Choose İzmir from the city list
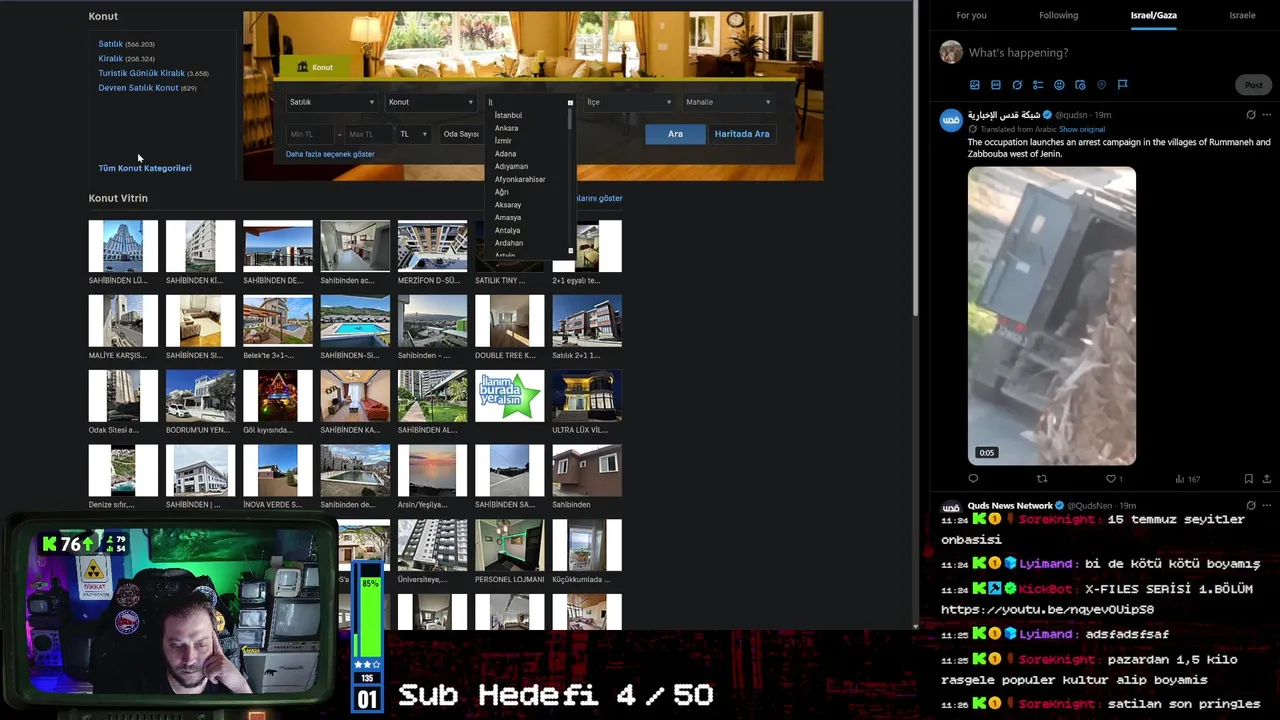The width and height of the screenshot is (1280, 720). point(503,141)
